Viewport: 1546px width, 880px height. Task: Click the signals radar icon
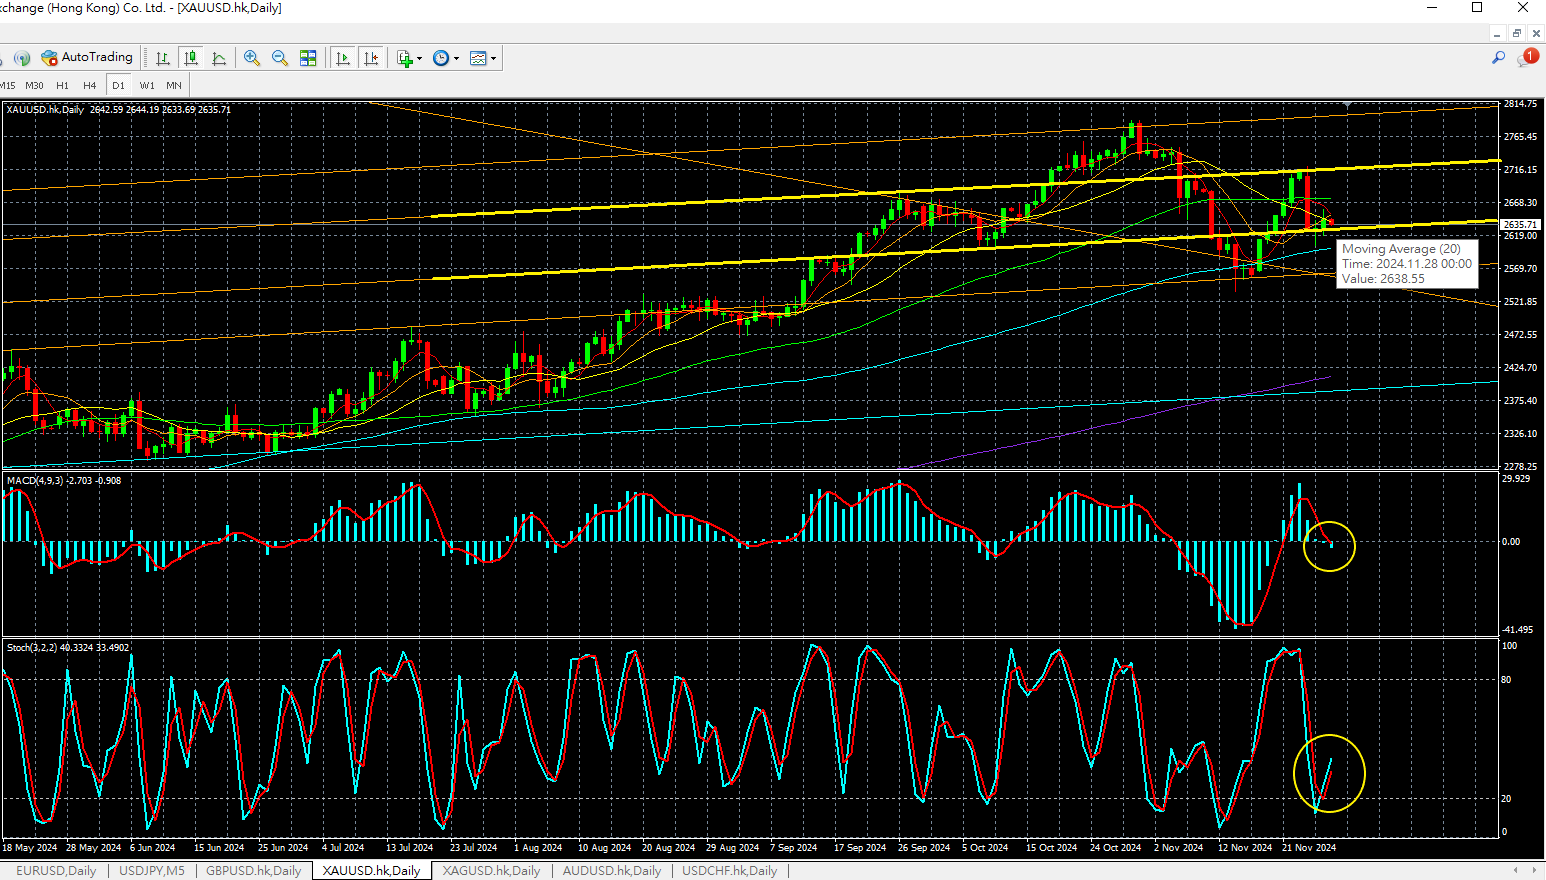tap(21, 58)
